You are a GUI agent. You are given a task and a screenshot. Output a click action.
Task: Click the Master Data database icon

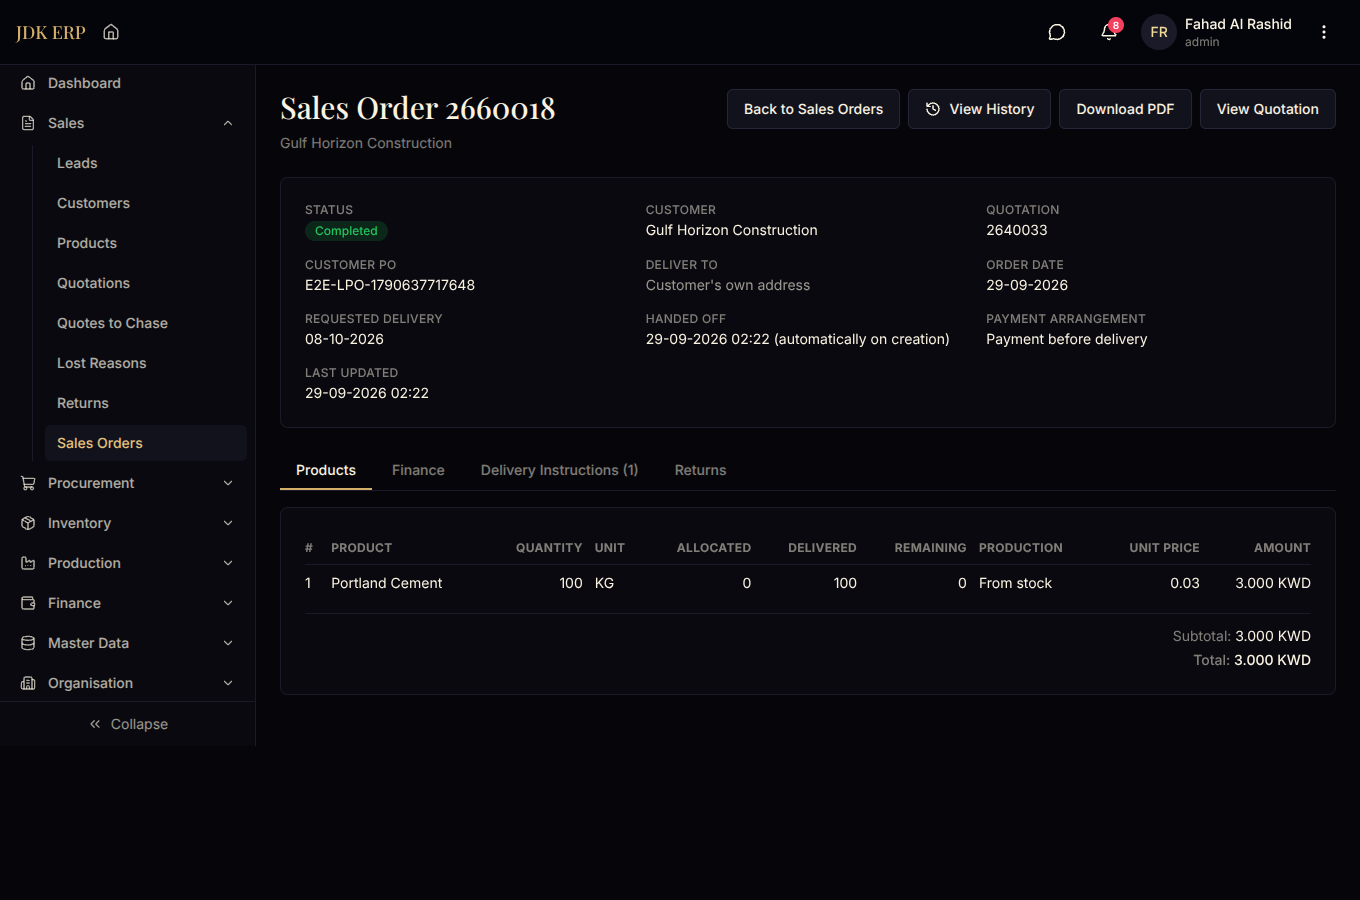(x=28, y=643)
